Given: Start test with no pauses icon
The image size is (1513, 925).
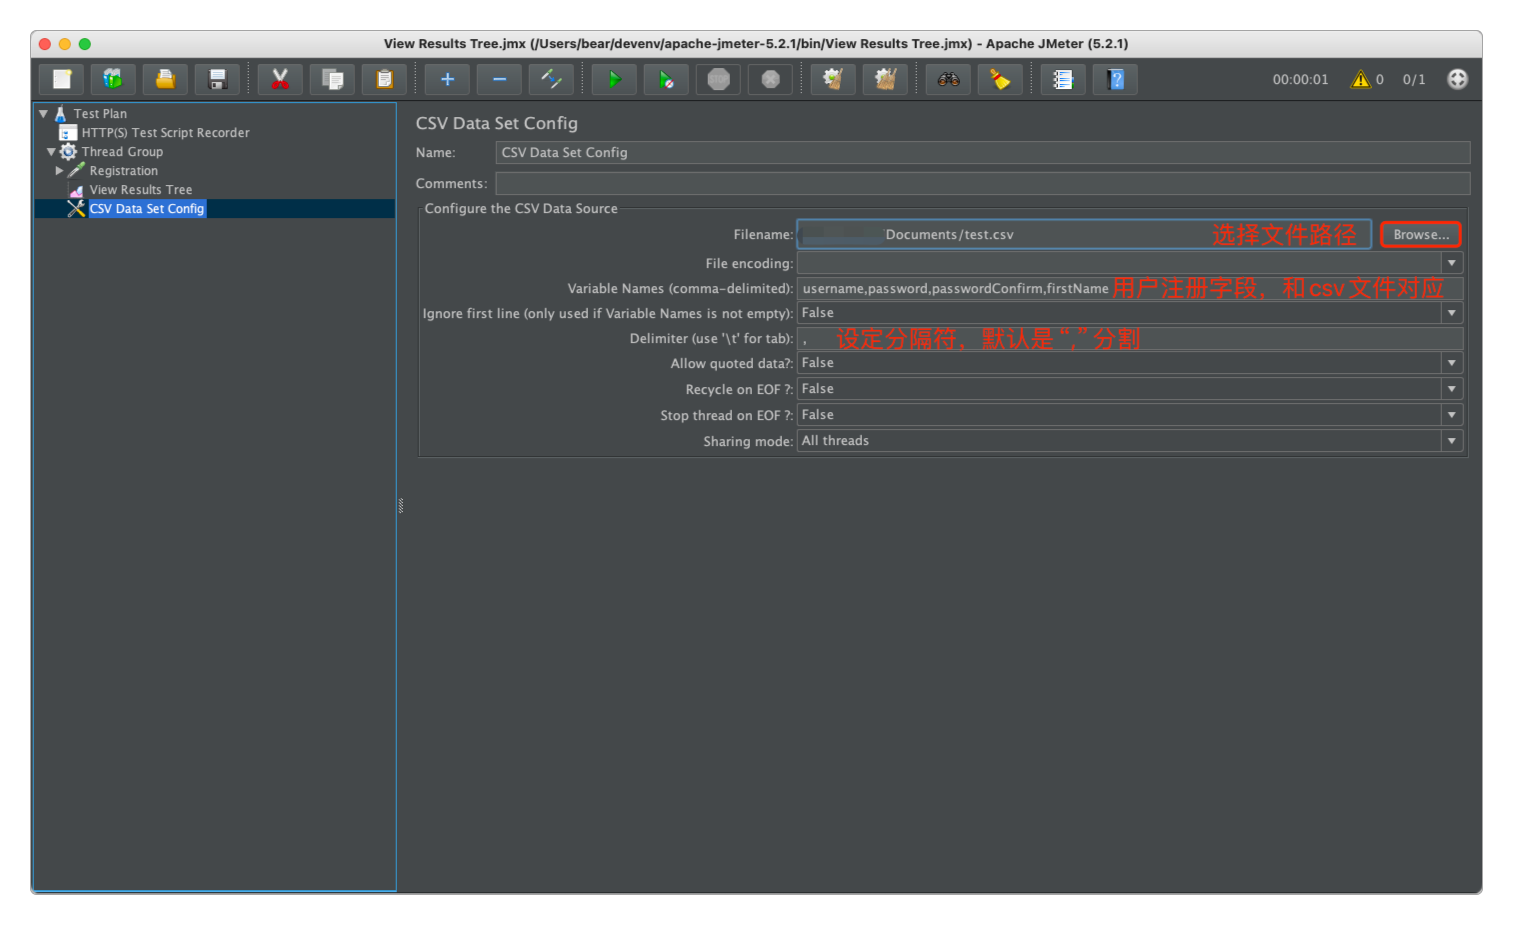Looking at the screenshot, I should tap(666, 79).
